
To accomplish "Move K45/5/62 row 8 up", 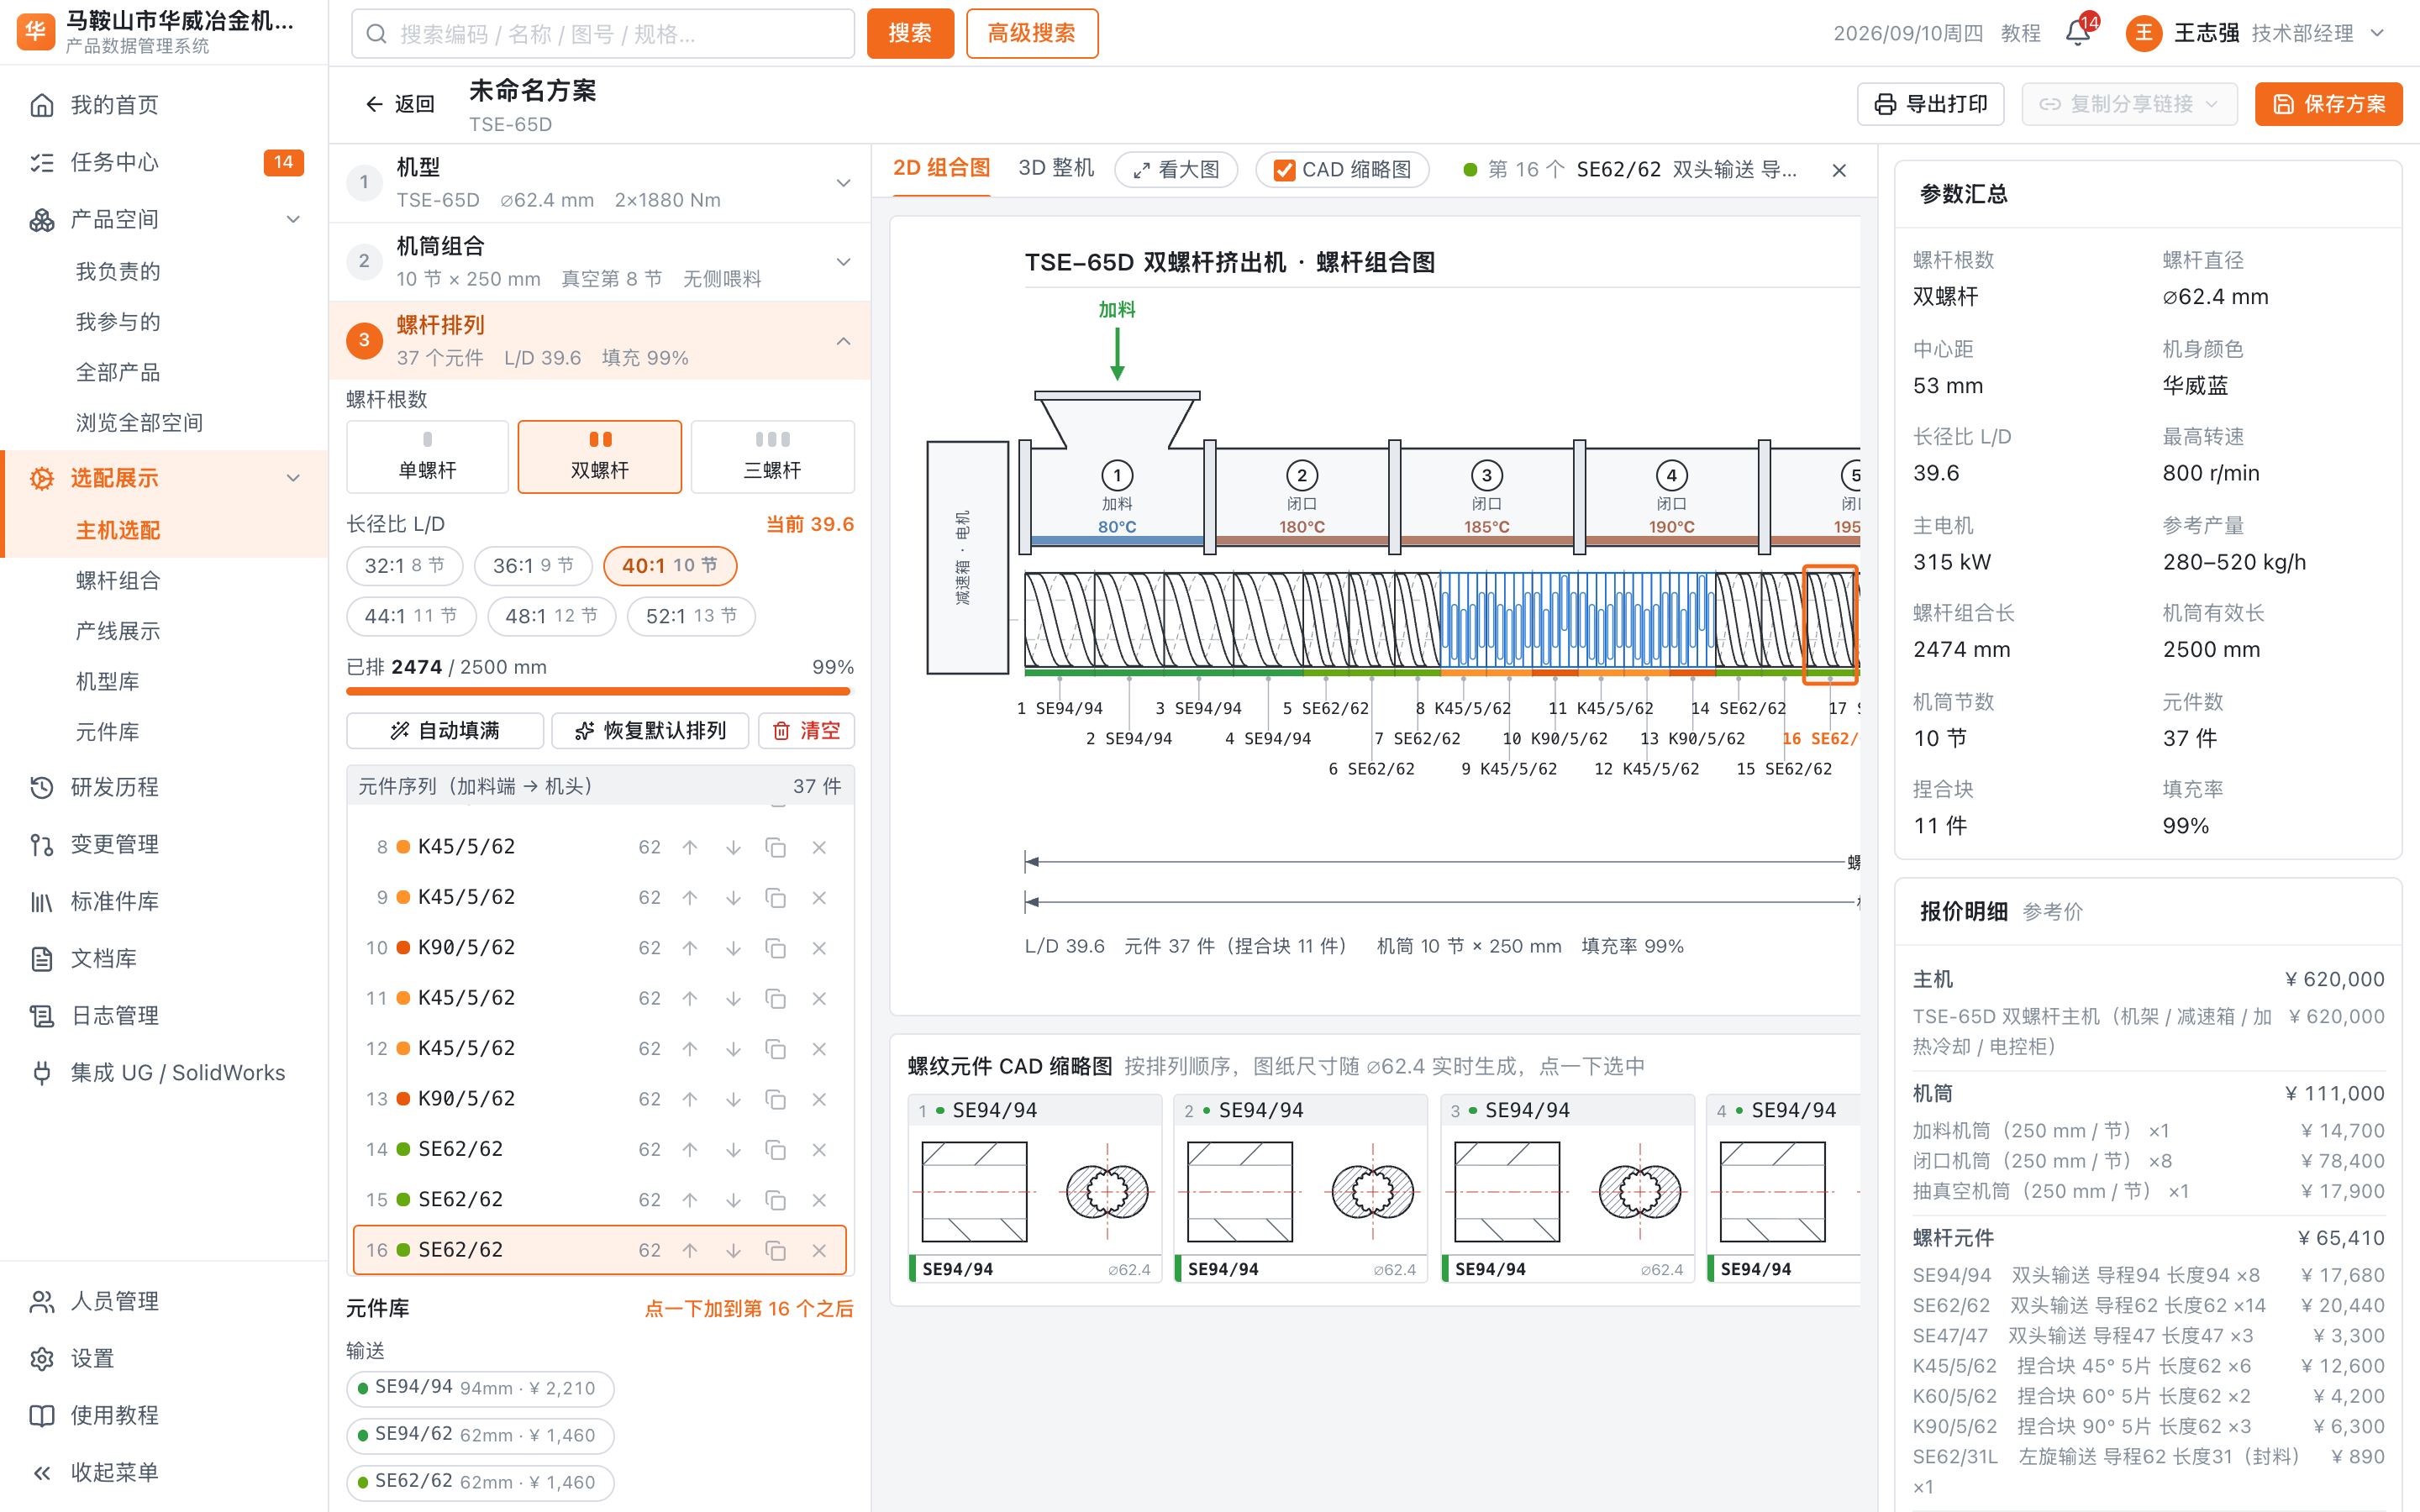I will tap(690, 847).
